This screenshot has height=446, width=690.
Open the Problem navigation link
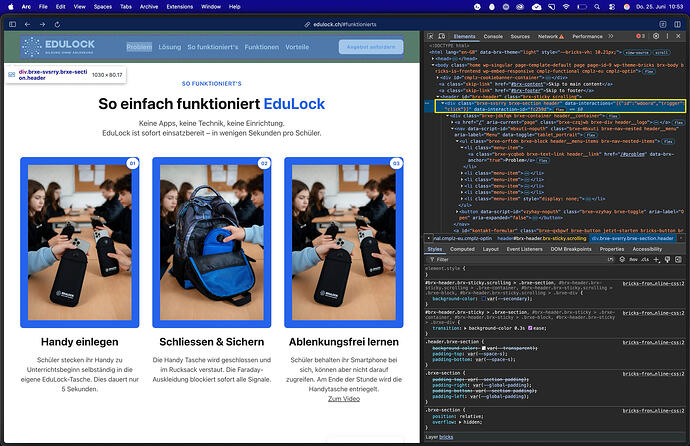139,47
